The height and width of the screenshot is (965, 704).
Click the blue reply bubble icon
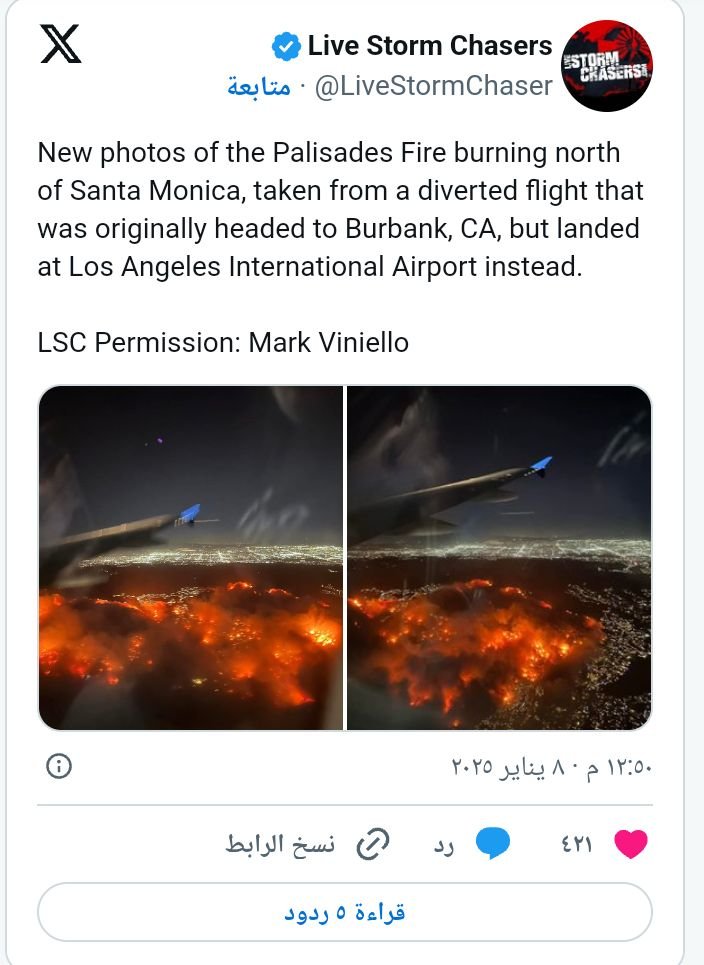click(x=492, y=845)
